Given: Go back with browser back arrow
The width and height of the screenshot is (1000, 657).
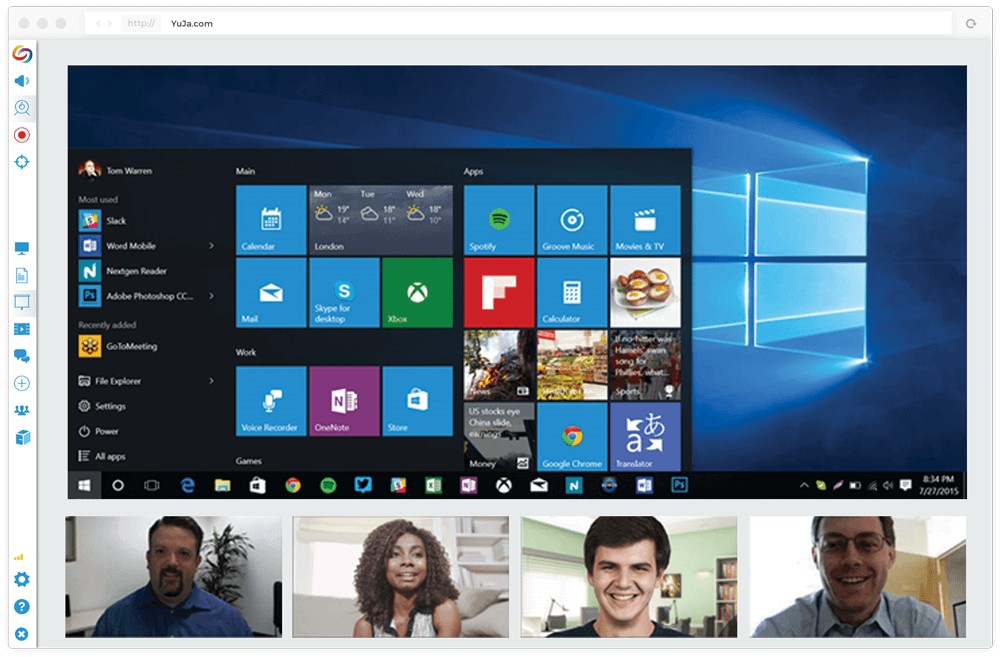Looking at the screenshot, I should pos(98,24).
